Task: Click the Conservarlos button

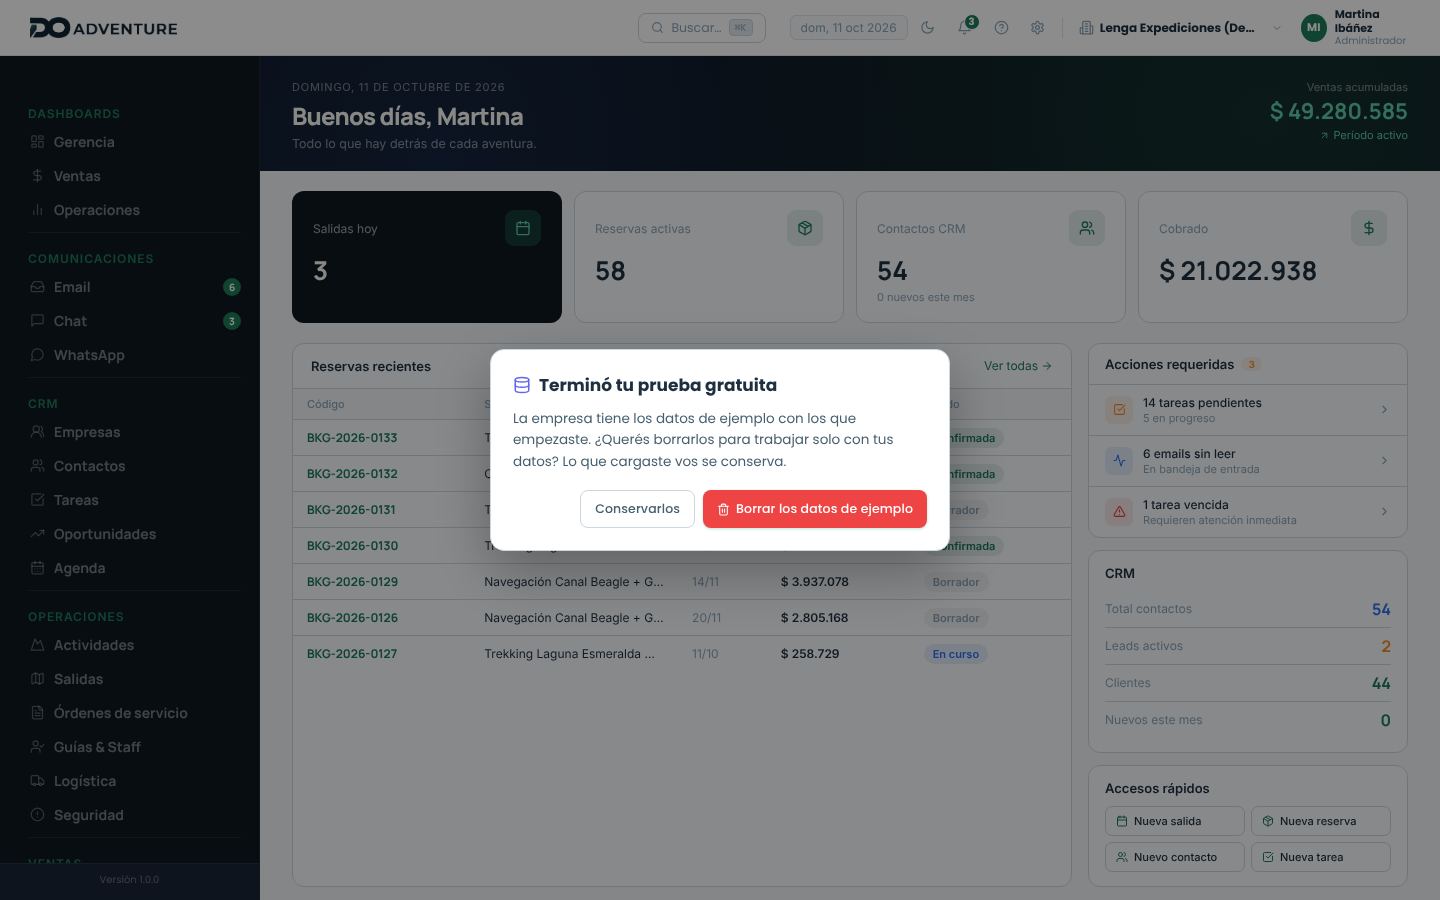Action: [637, 509]
